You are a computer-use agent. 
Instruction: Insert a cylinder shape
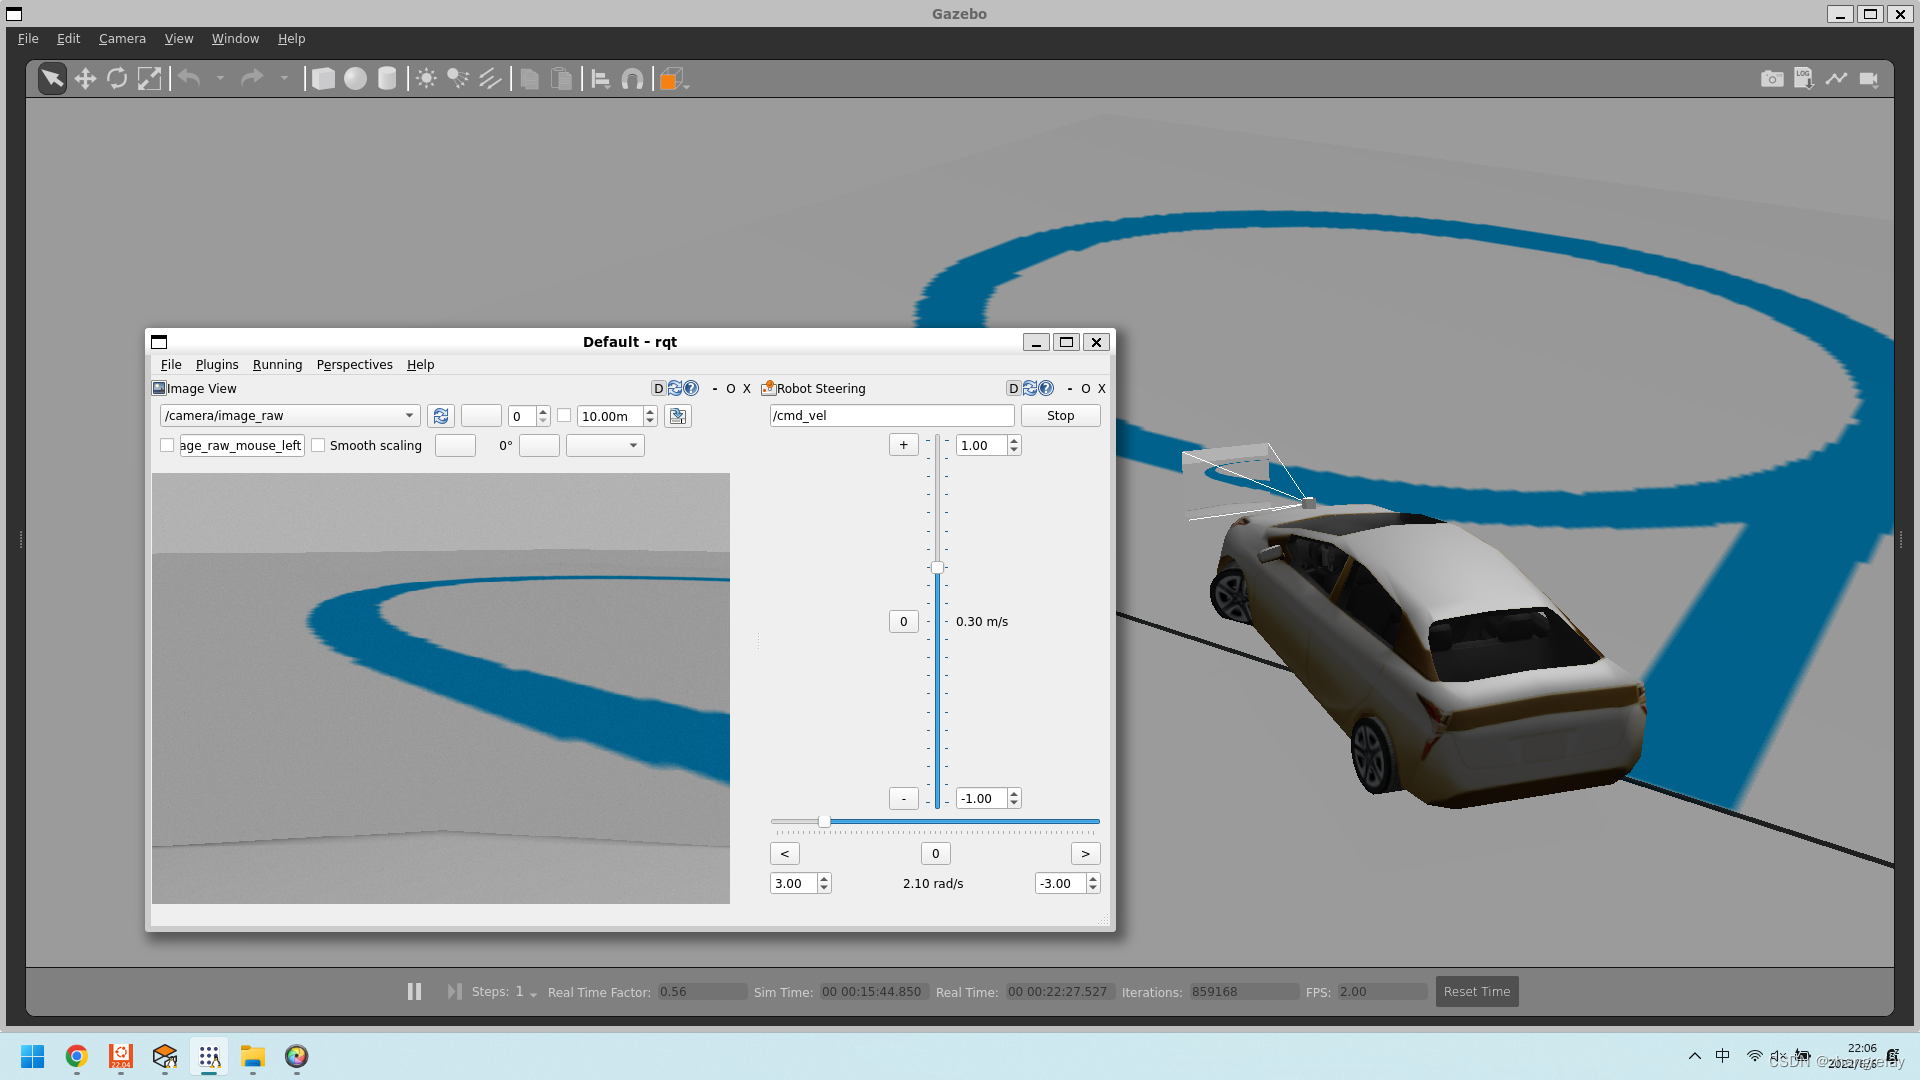tap(387, 79)
